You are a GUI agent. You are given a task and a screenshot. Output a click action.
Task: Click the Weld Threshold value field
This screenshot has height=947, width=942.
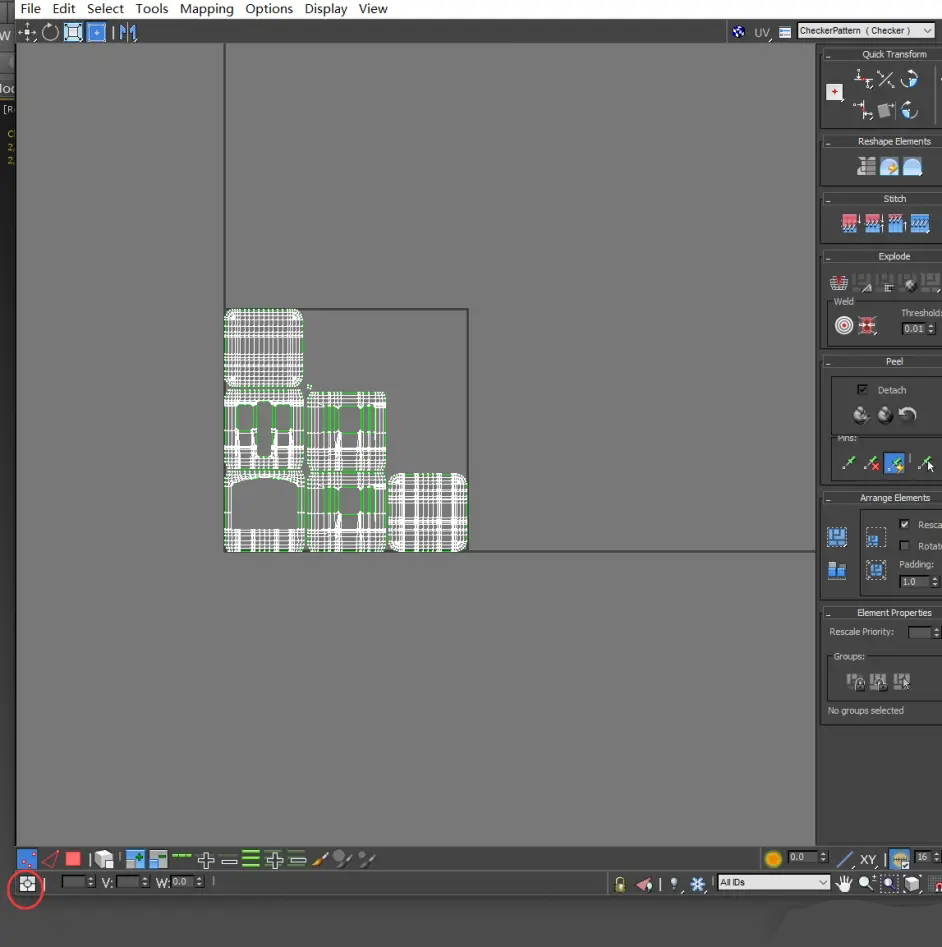913,329
